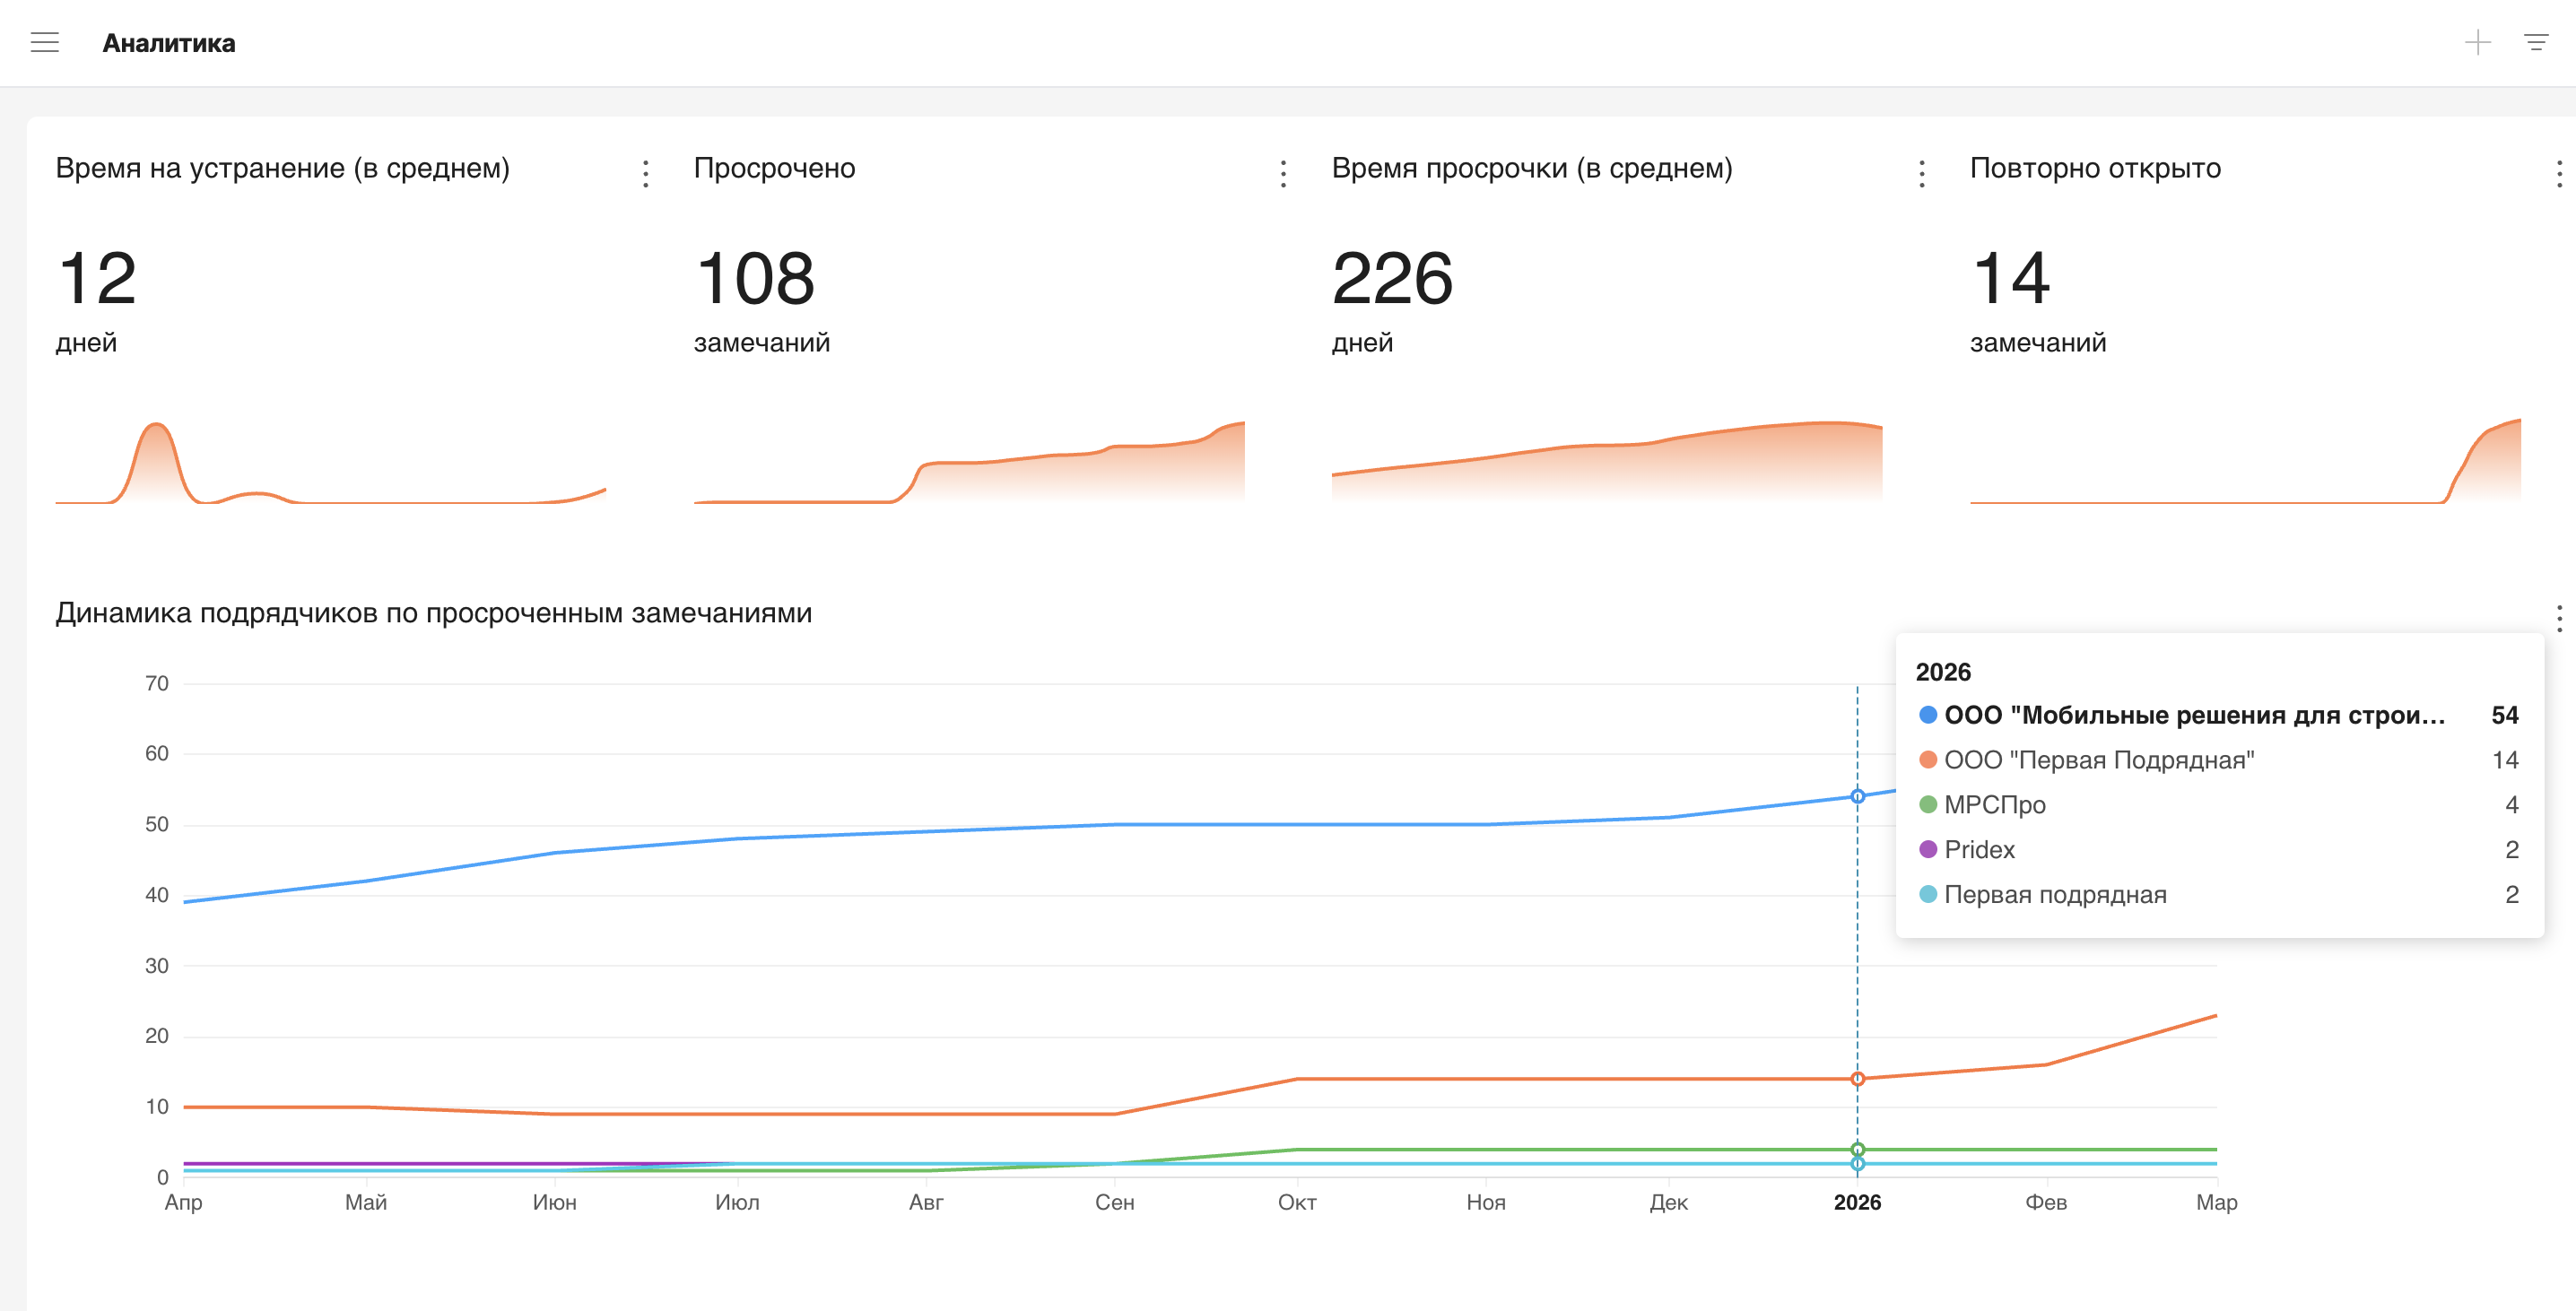Click the 108 замечаний overdue value
This screenshot has width=2576, height=1311.
click(755, 279)
